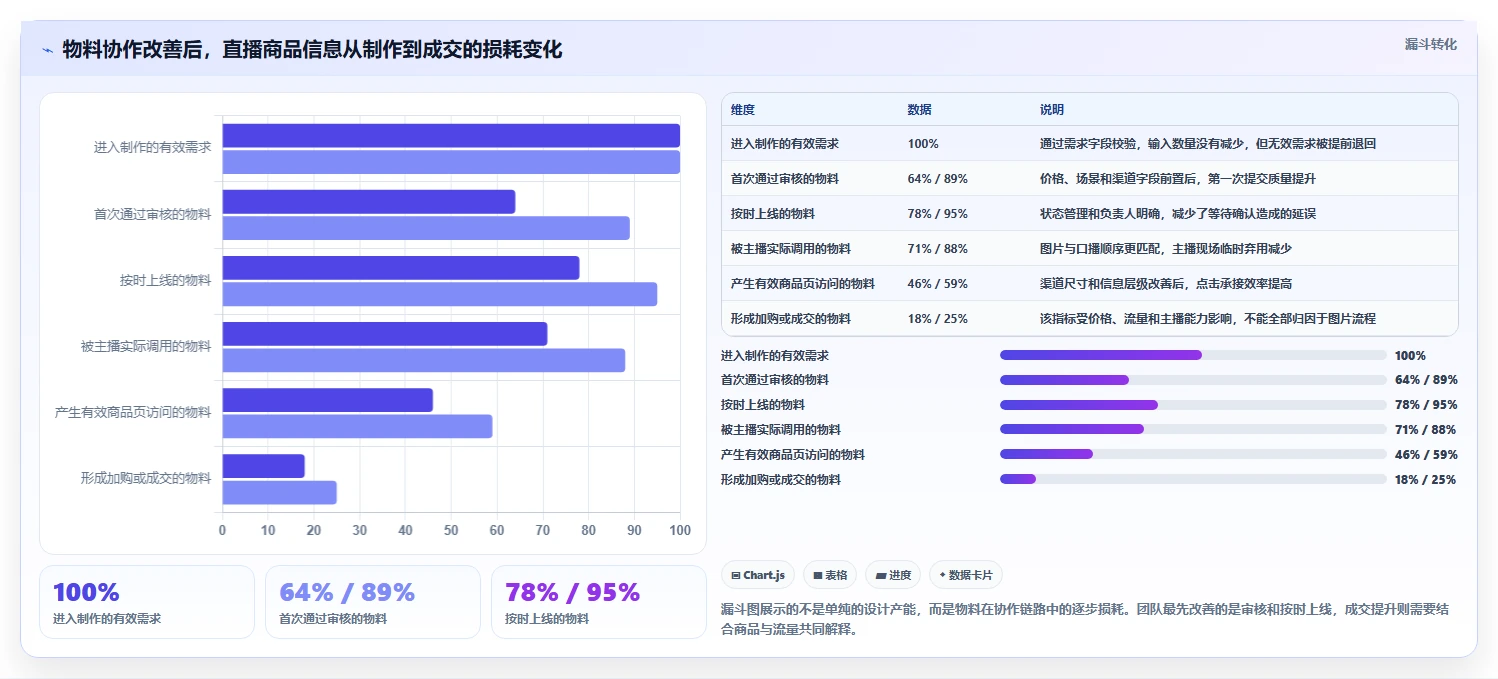Click the lighter chart bar for 首次通过审核的物料
Viewport: 1498px width, 679px height.
tap(426, 228)
